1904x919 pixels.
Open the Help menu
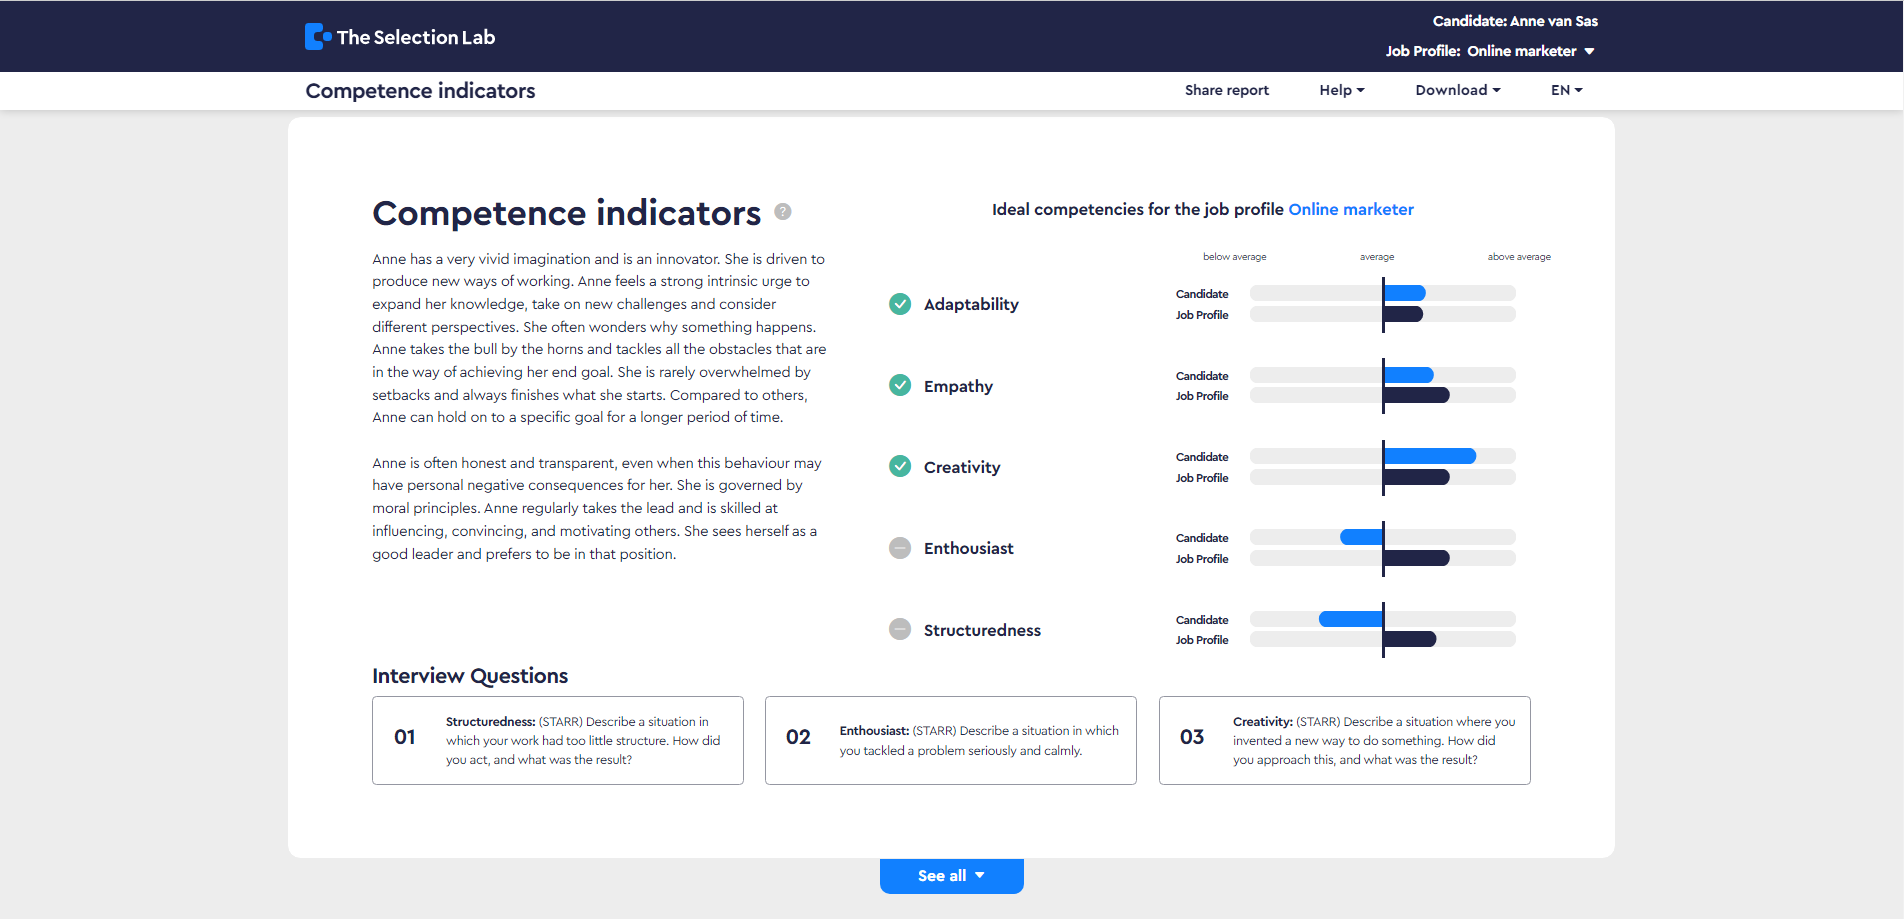click(1341, 90)
